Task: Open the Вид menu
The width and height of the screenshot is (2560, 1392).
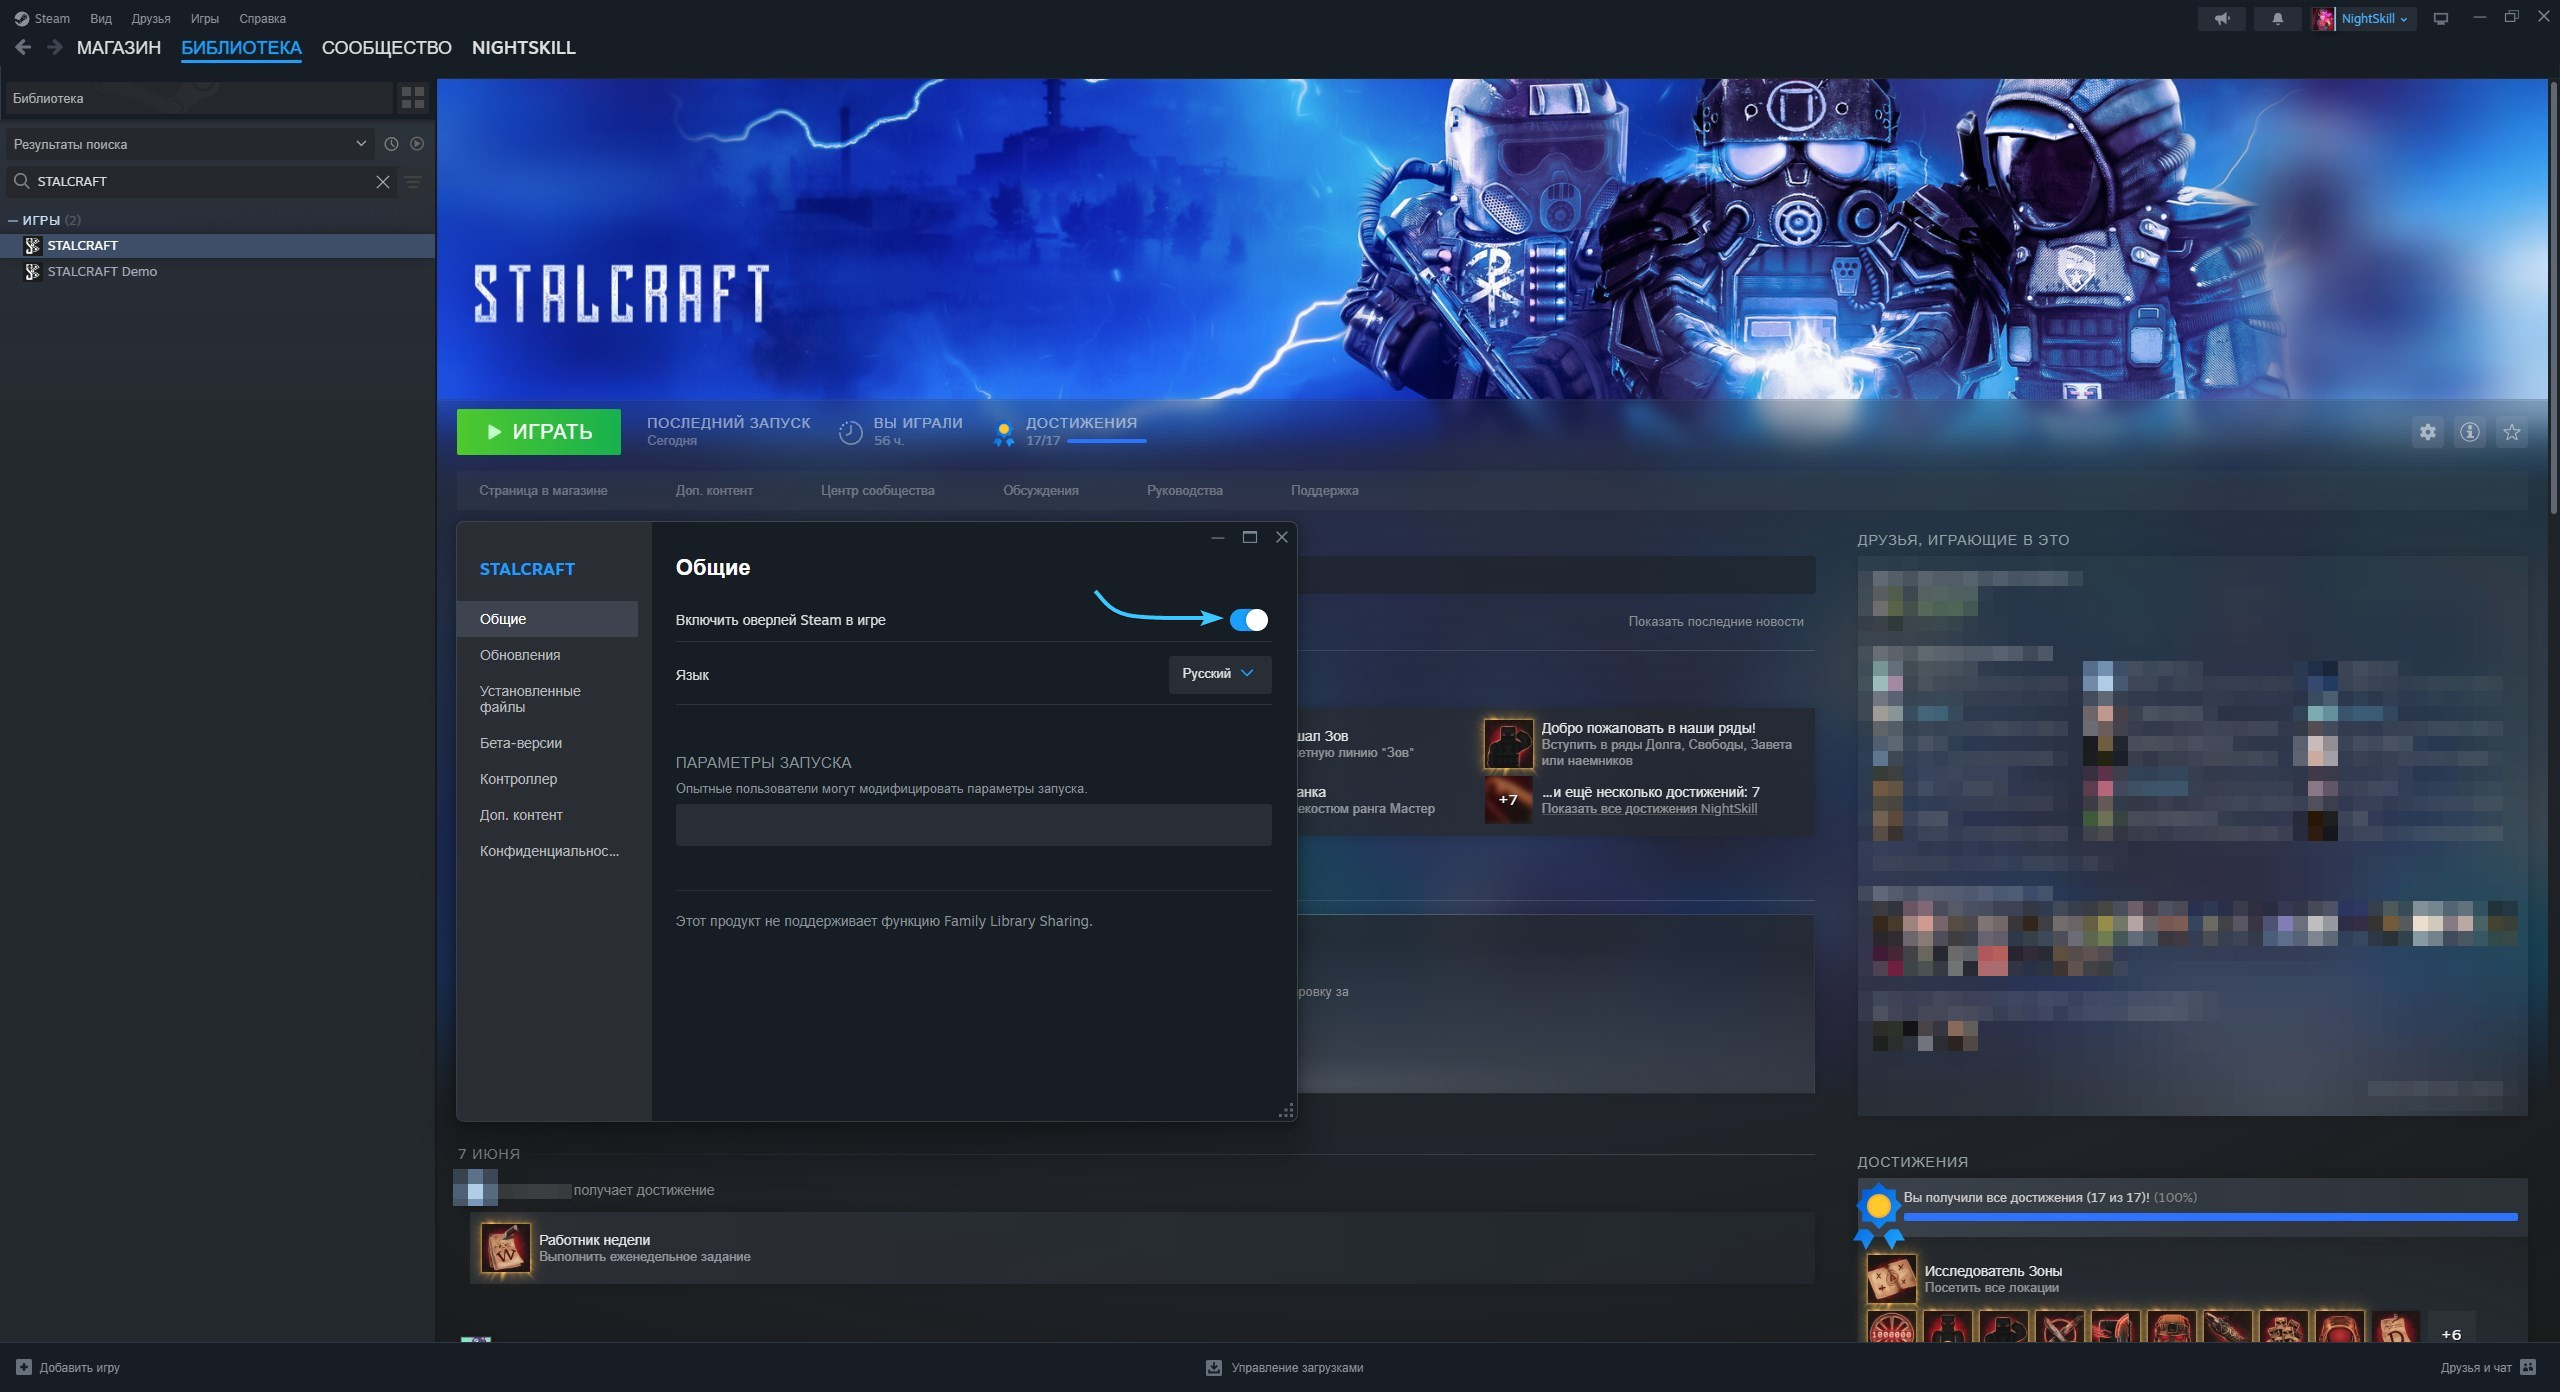Action: pos(100,18)
